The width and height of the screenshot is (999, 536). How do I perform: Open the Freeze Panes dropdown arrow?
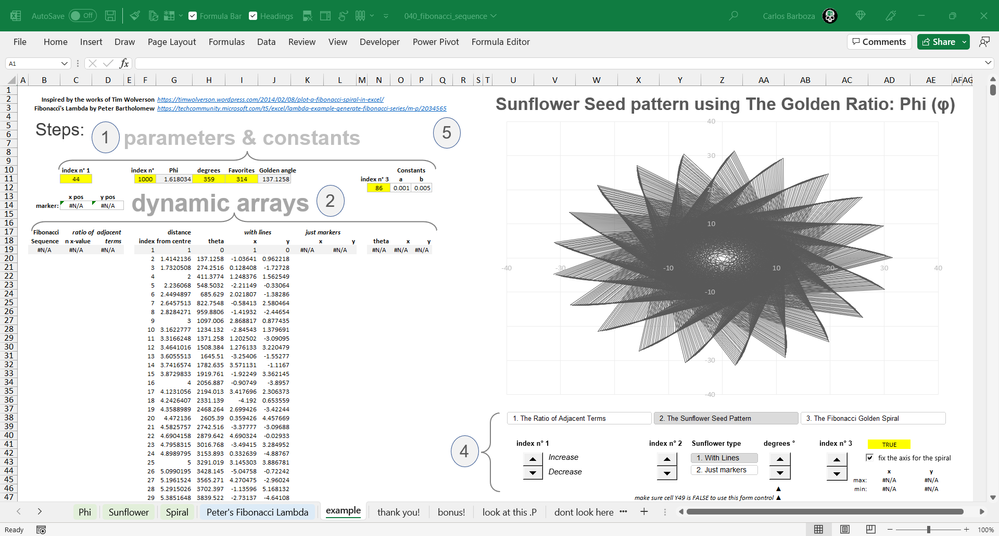click(x=181, y=16)
